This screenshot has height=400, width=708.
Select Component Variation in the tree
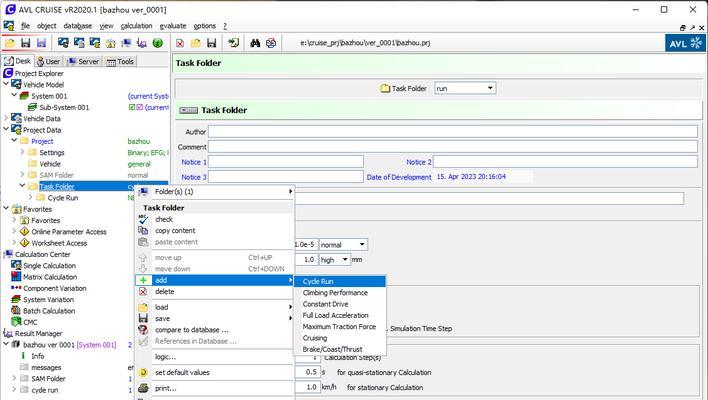pos(55,288)
